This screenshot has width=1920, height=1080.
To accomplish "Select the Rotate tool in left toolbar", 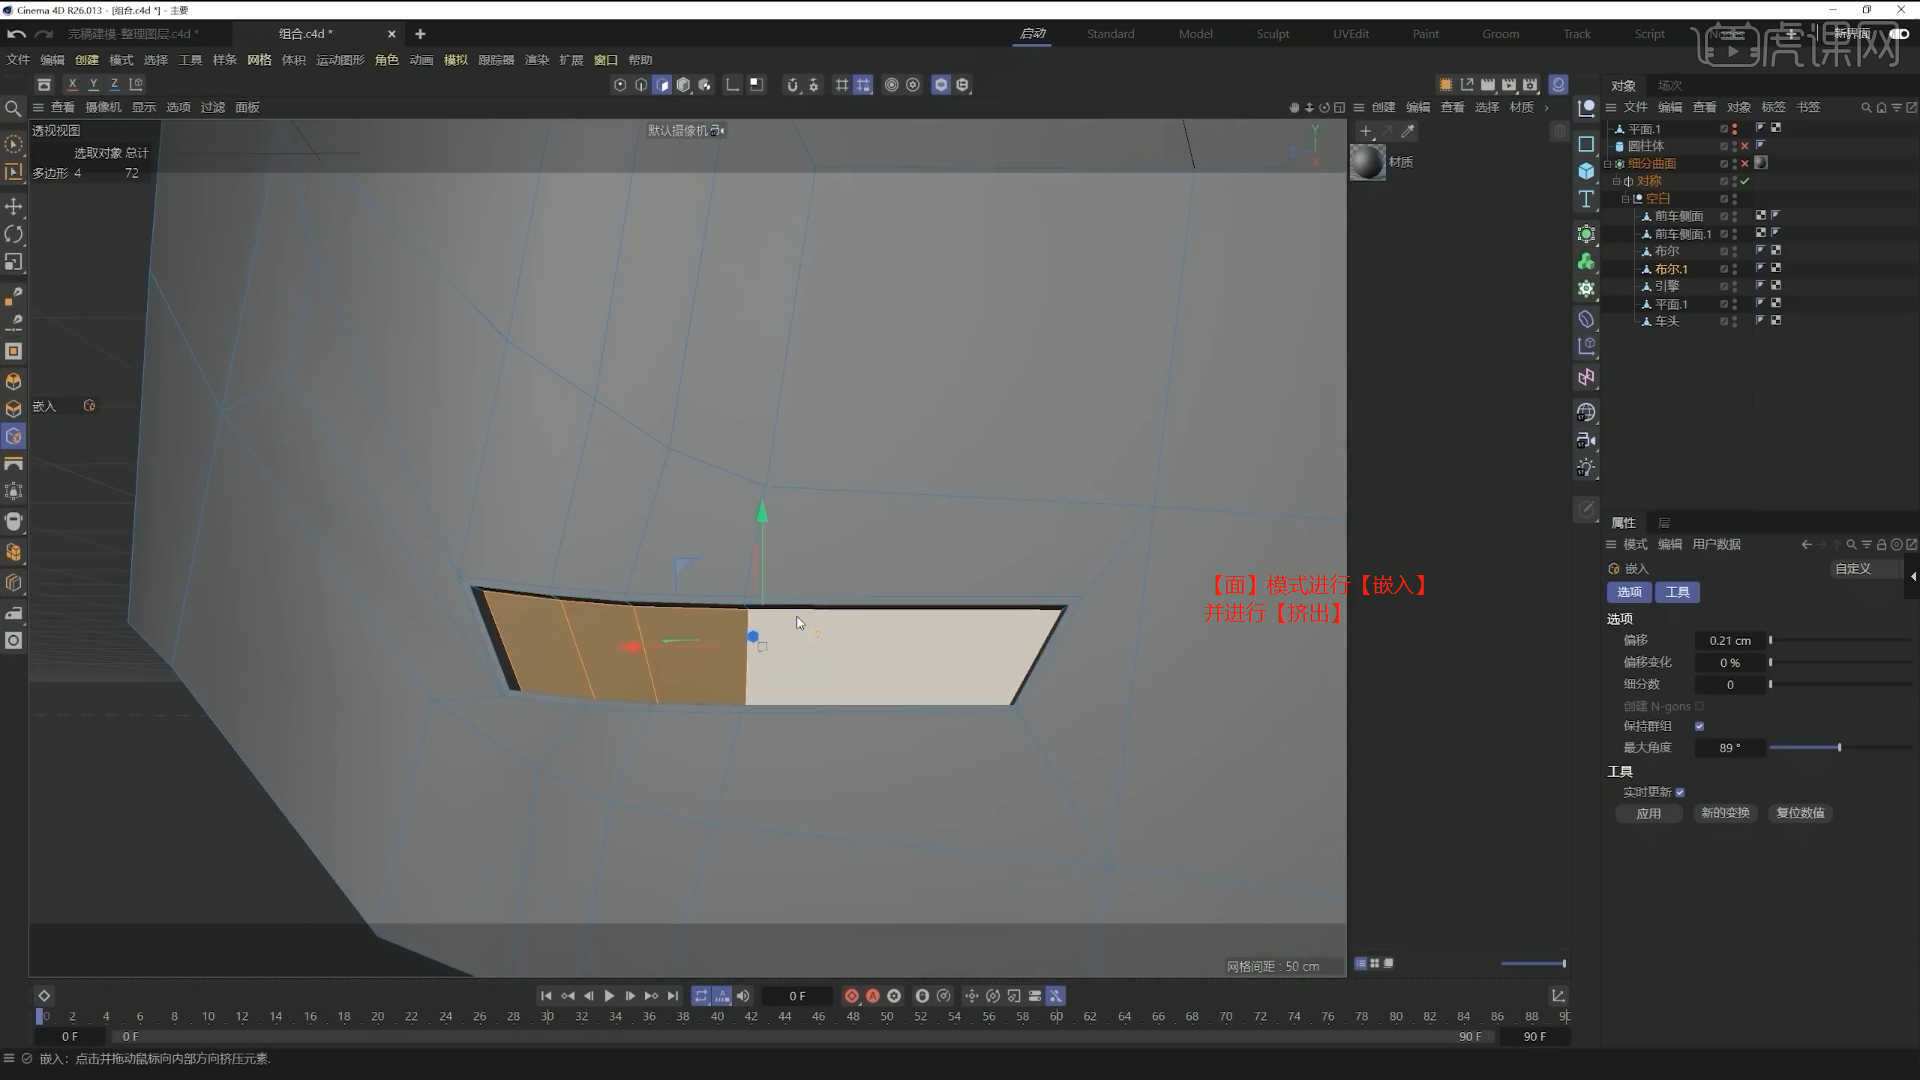I will click(x=14, y=234).
